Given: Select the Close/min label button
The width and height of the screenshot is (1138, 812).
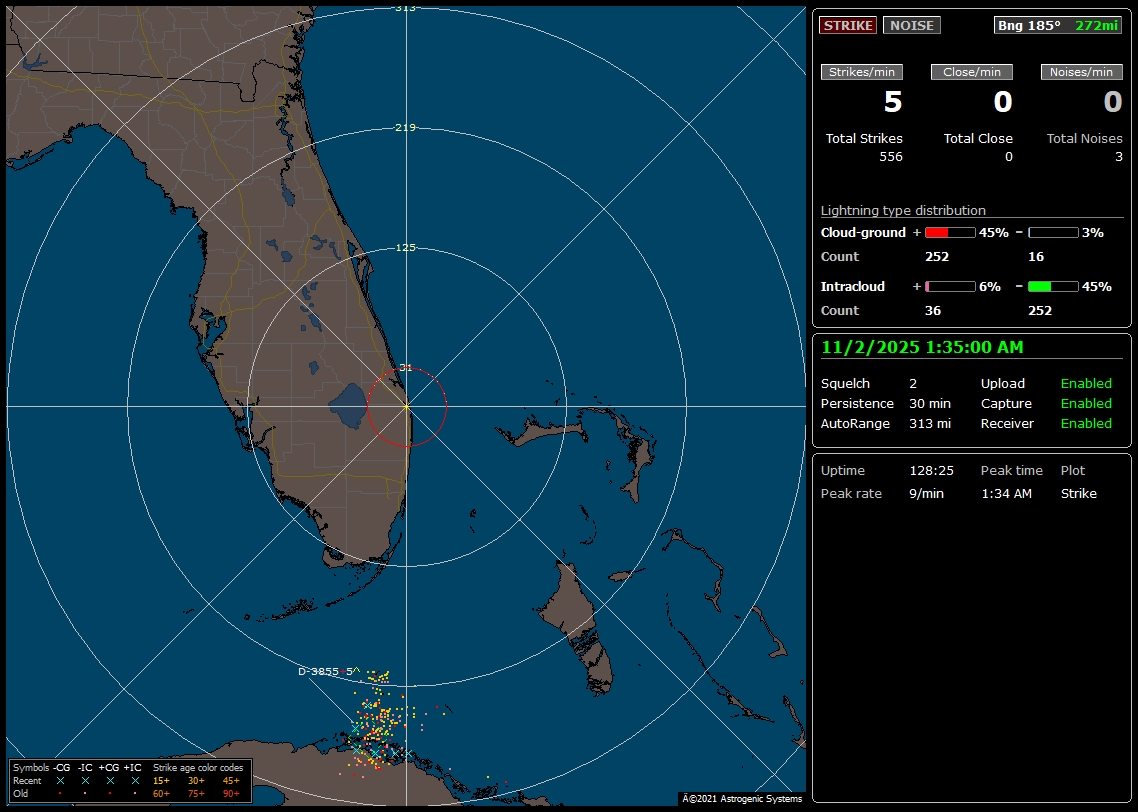Looking at the screenshot, I should 971,72.
